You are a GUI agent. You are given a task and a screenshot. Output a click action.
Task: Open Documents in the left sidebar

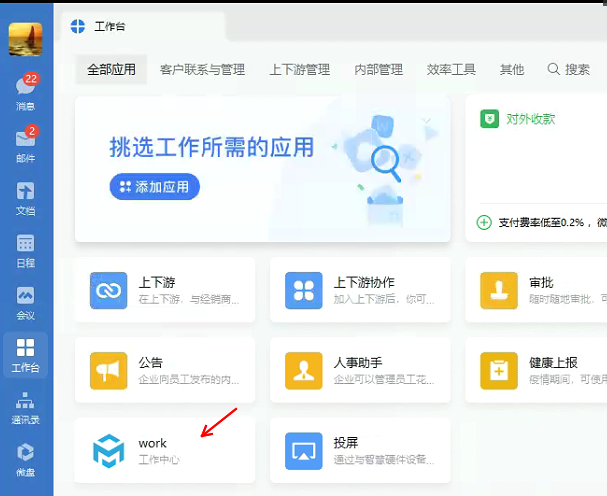(x=25, y=196)
